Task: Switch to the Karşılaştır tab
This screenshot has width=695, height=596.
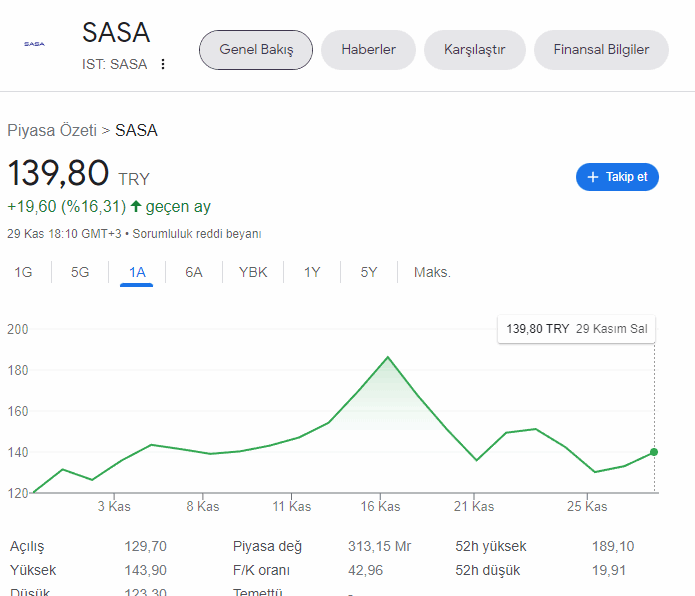Action: 475,50
